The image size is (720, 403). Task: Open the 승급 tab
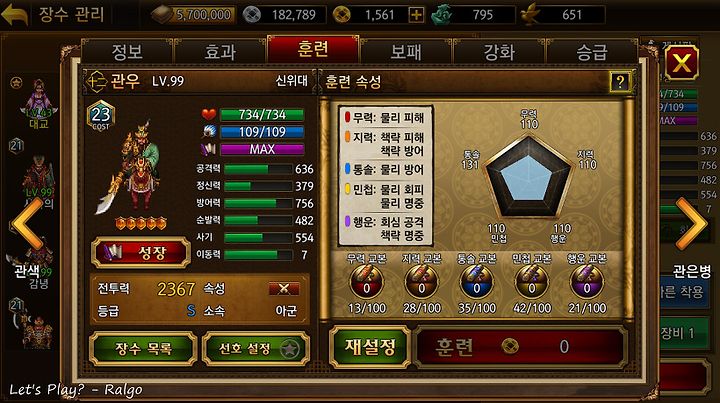point(591,51)
